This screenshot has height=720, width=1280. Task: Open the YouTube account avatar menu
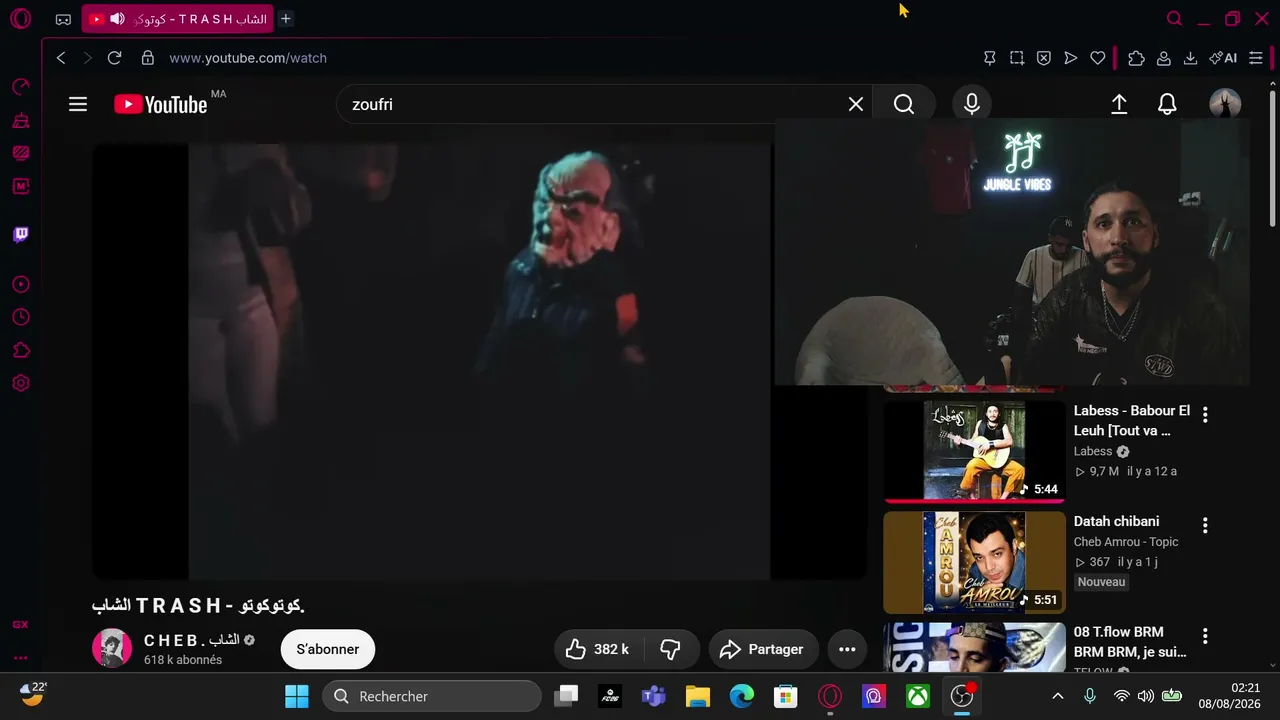coord(1225,104)
